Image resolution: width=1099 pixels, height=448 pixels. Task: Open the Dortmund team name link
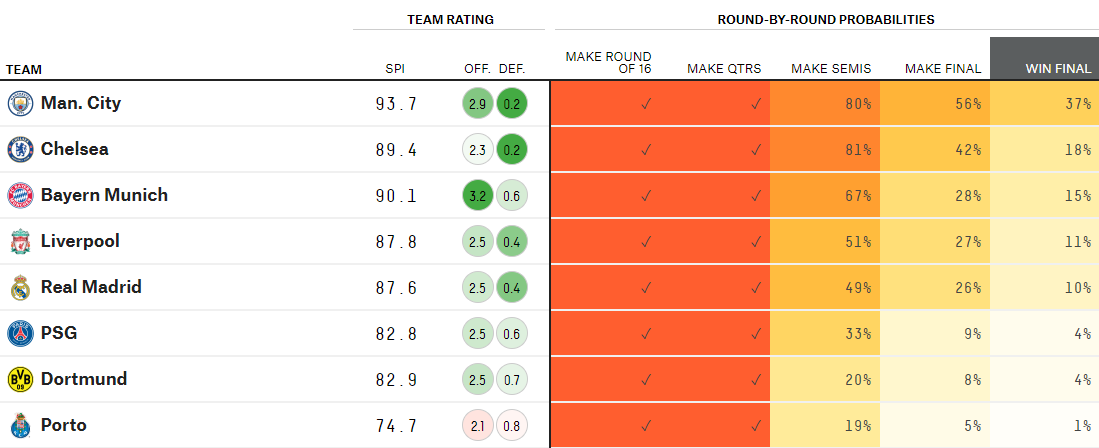coord(84,379)
